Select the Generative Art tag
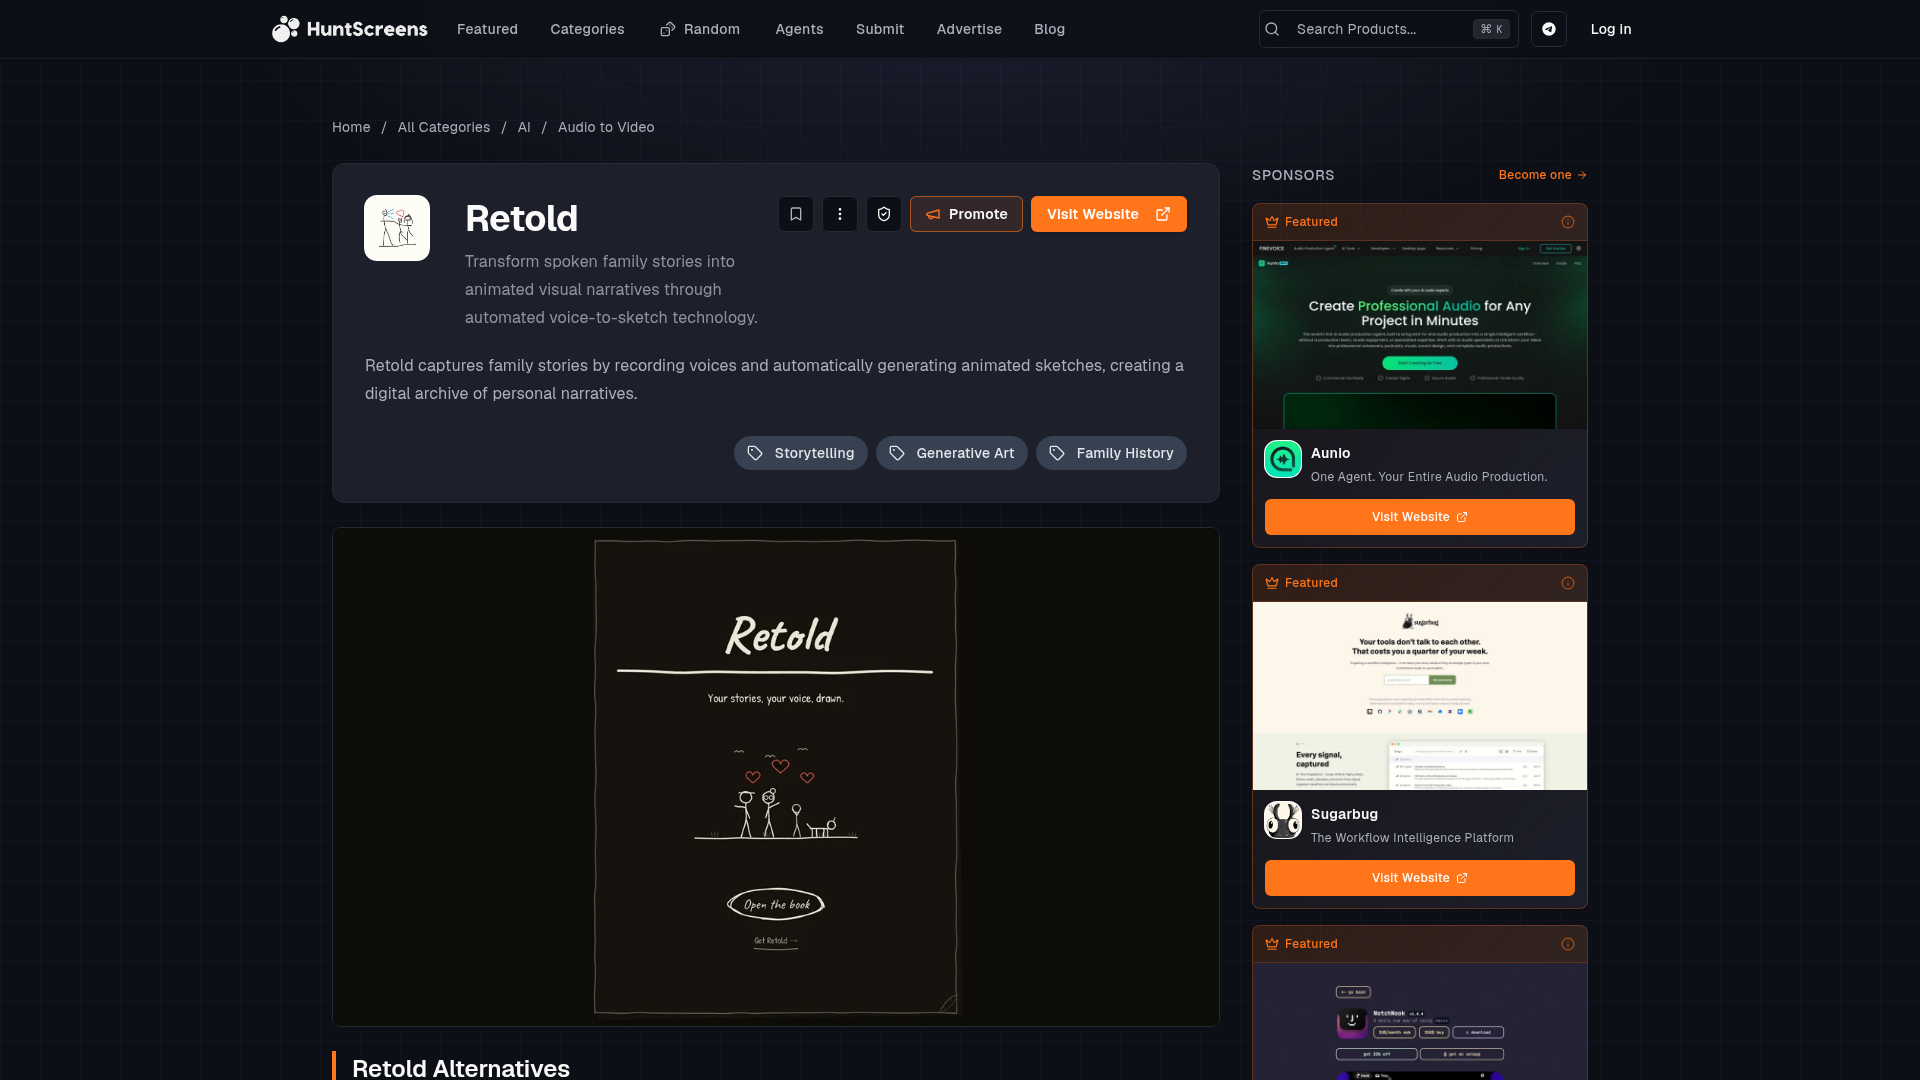This screenshot has width=1920, height=1080. (x=952, y=453)
